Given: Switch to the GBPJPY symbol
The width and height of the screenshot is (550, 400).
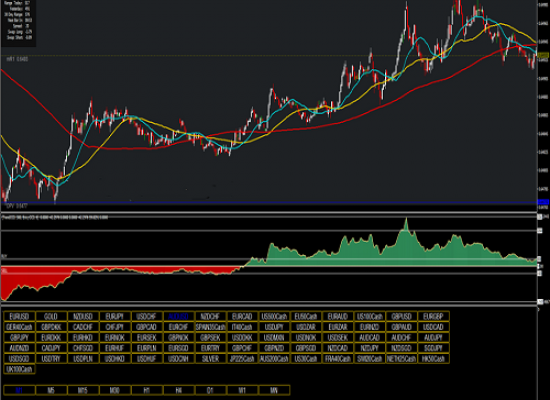Looking at the screenshot, I should [x=19, y=338].
